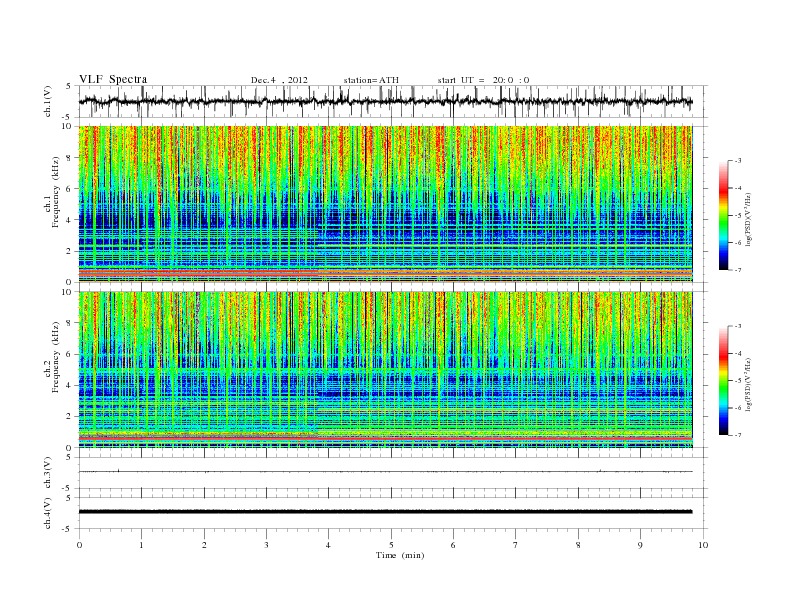
Task: Click the "VLF Spectra" title text
Action: coord(113,79)
